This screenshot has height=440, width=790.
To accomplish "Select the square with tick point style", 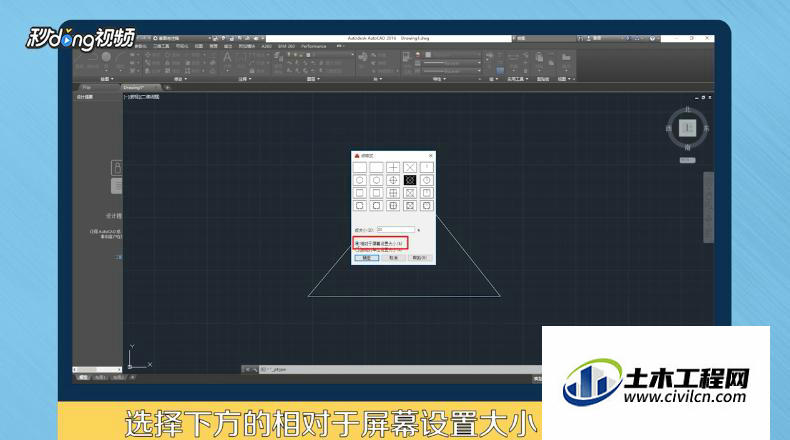I will click(427, 193).
